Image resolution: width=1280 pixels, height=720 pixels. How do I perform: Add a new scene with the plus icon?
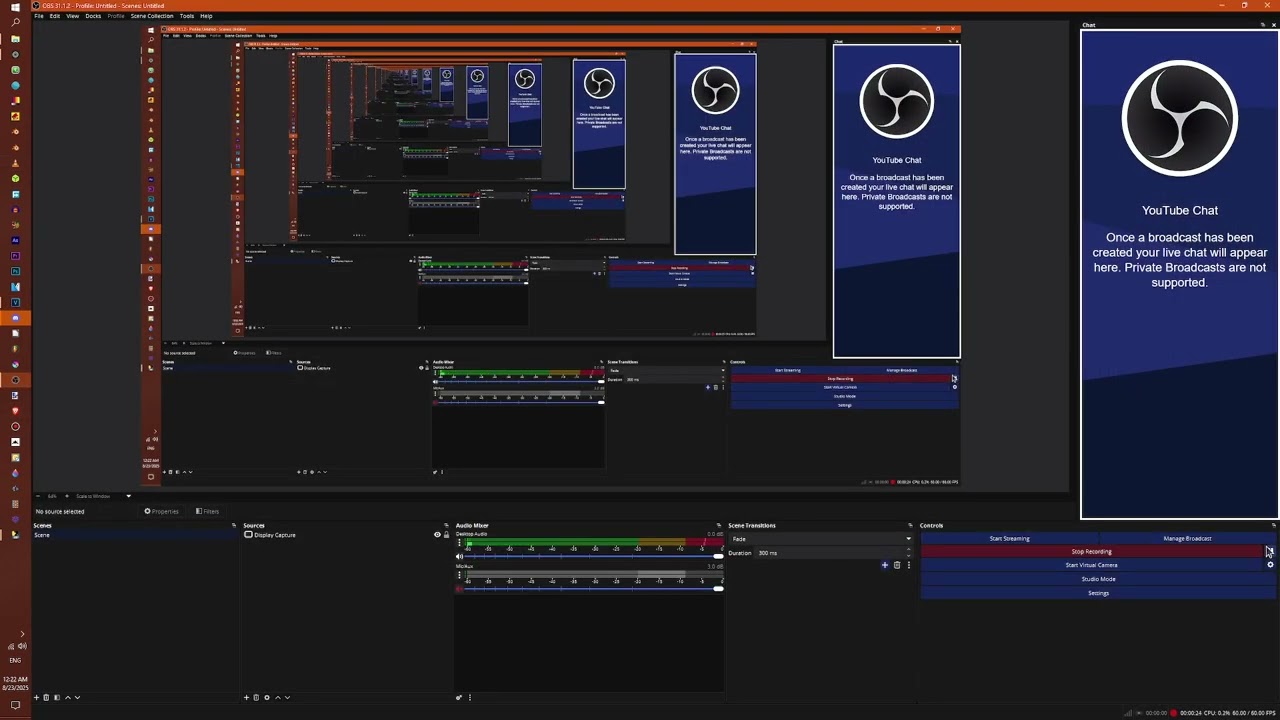coord(36,697)
